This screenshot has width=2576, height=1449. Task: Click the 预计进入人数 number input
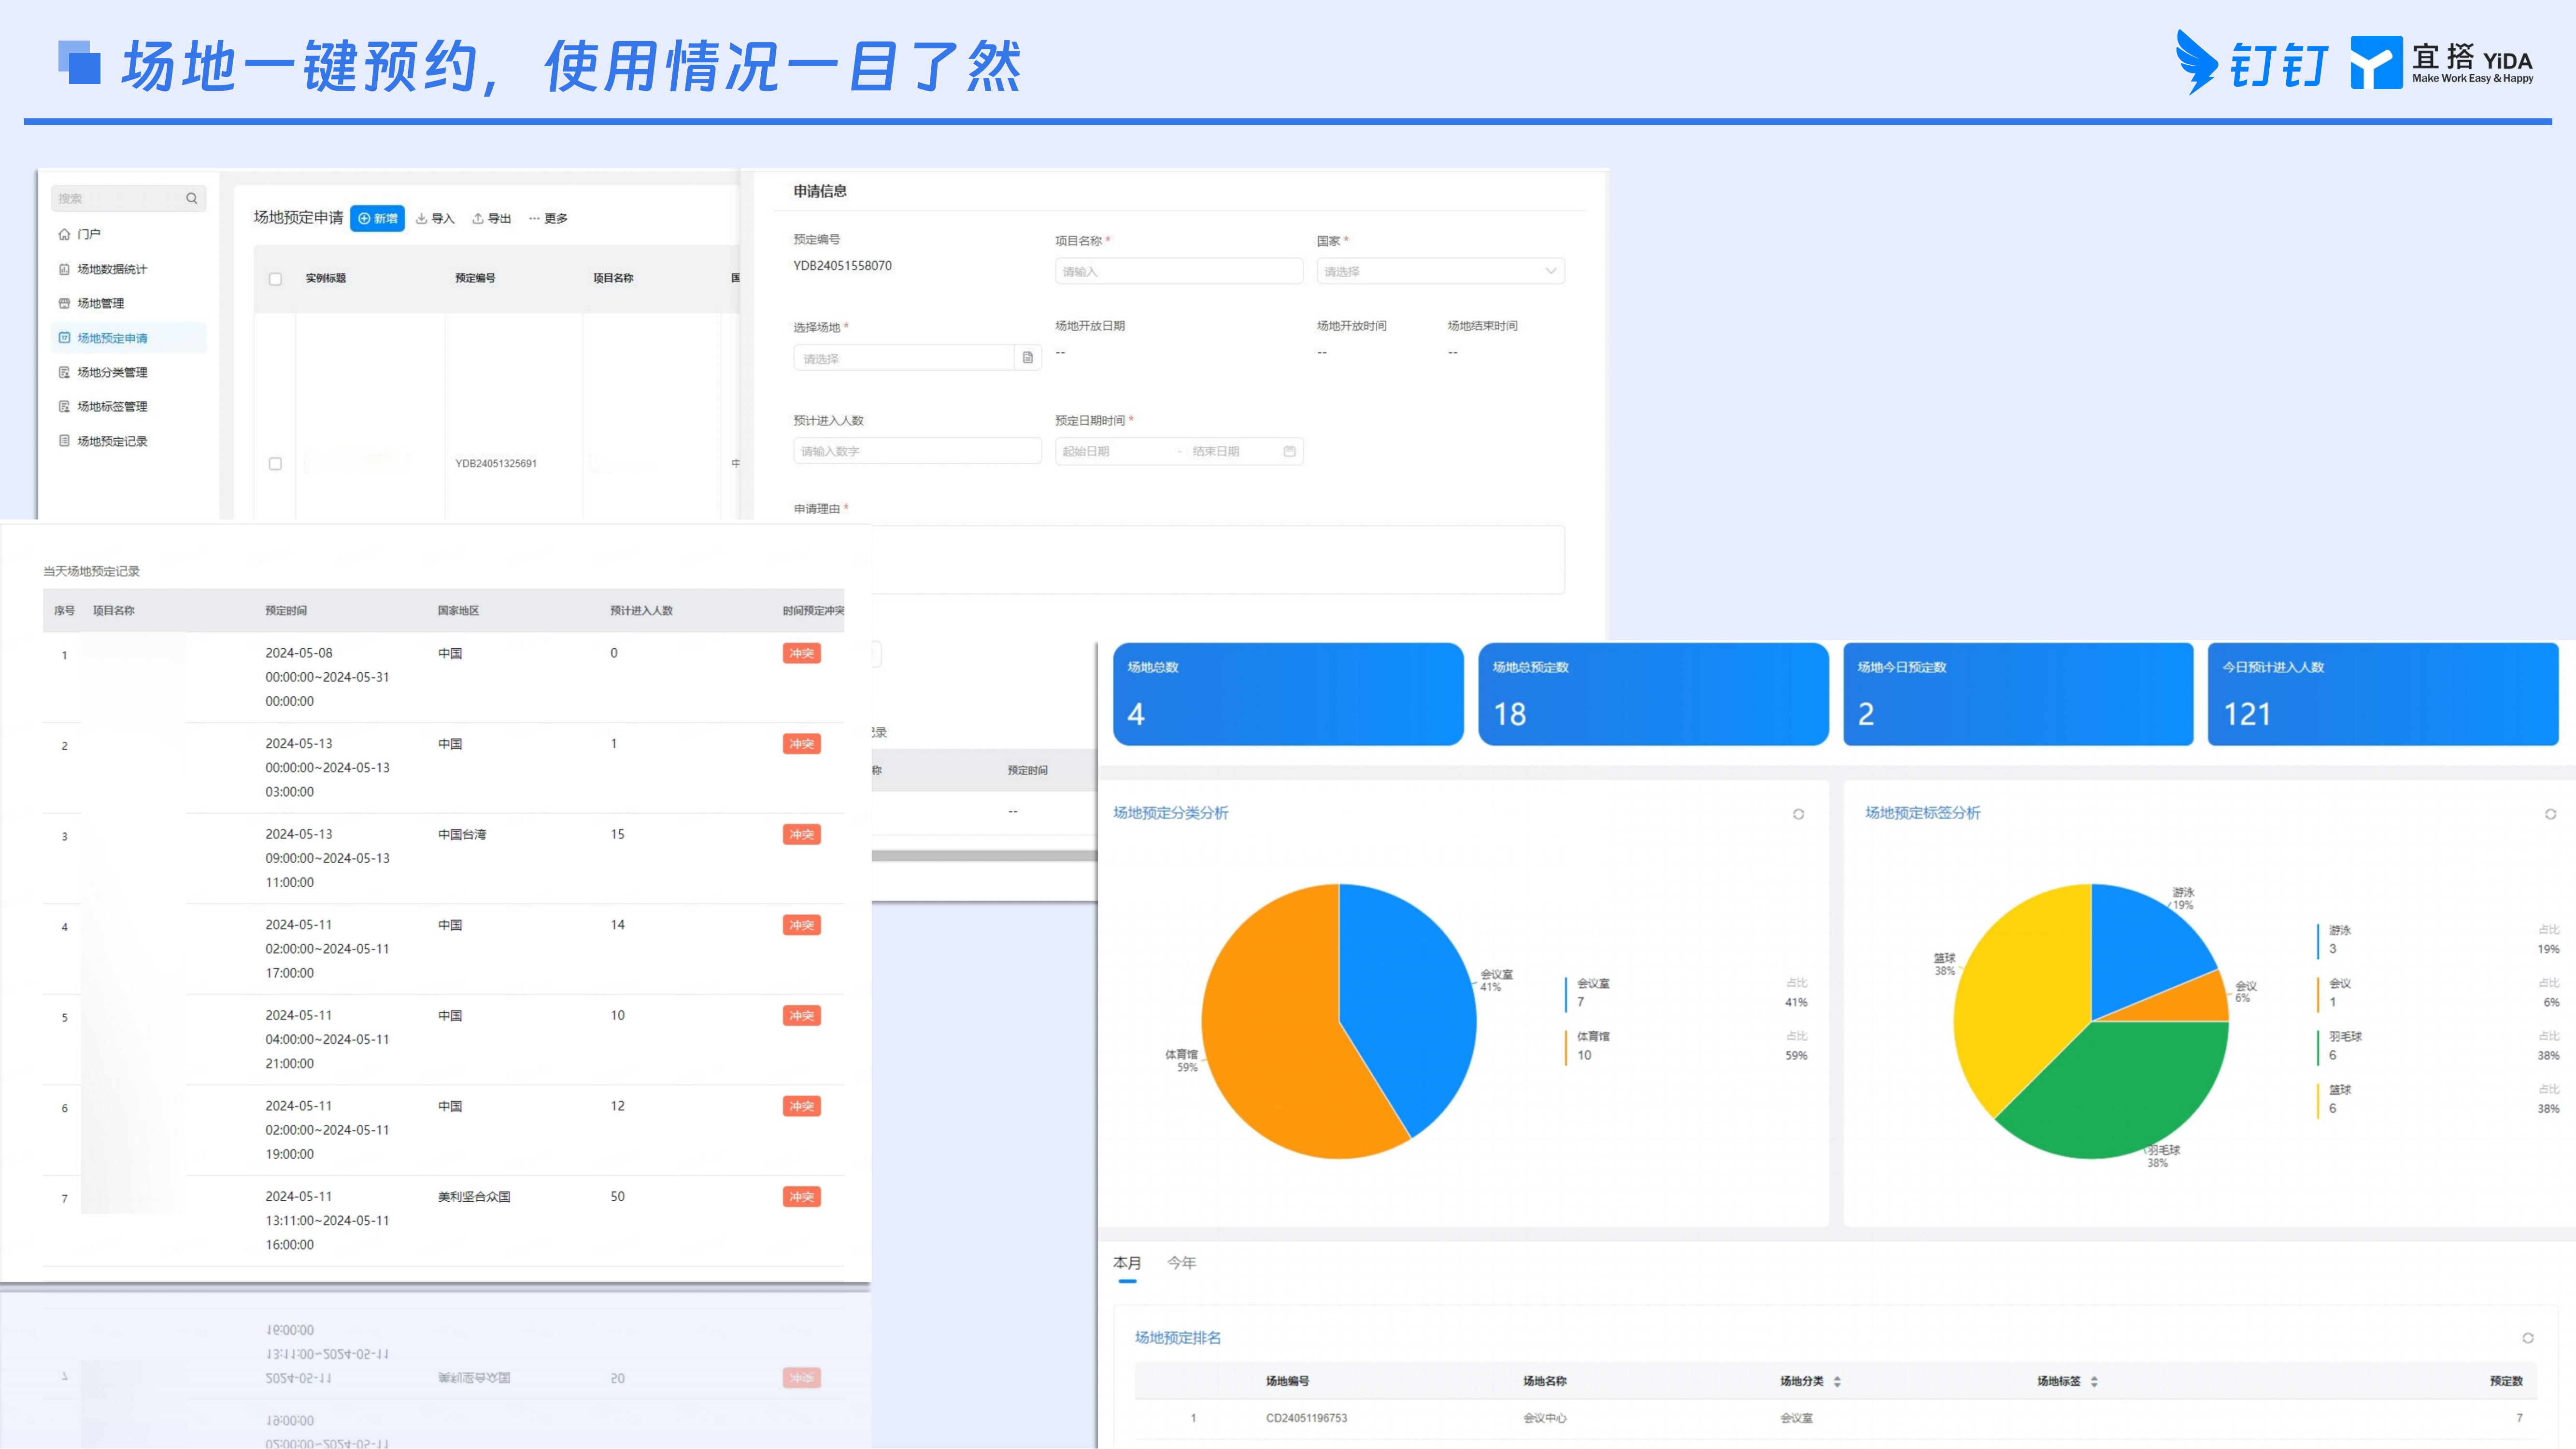click(917, 451)
